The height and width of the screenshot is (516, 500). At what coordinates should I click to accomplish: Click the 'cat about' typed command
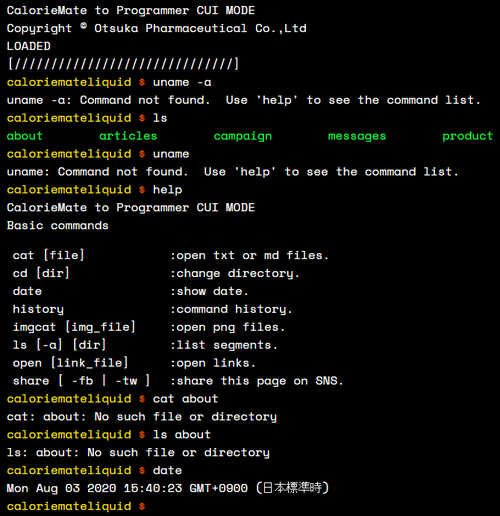(185, 399)
